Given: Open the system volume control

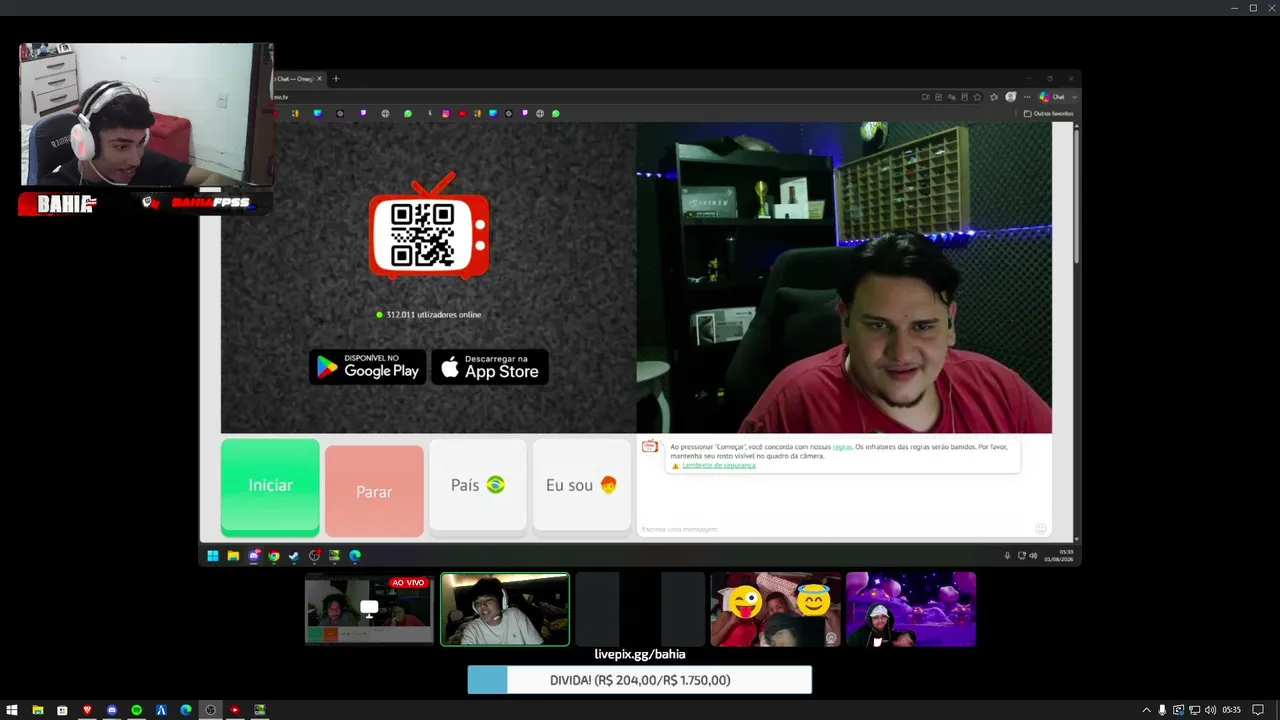Looking at the screenshot, I should [x=1210, y=710].
